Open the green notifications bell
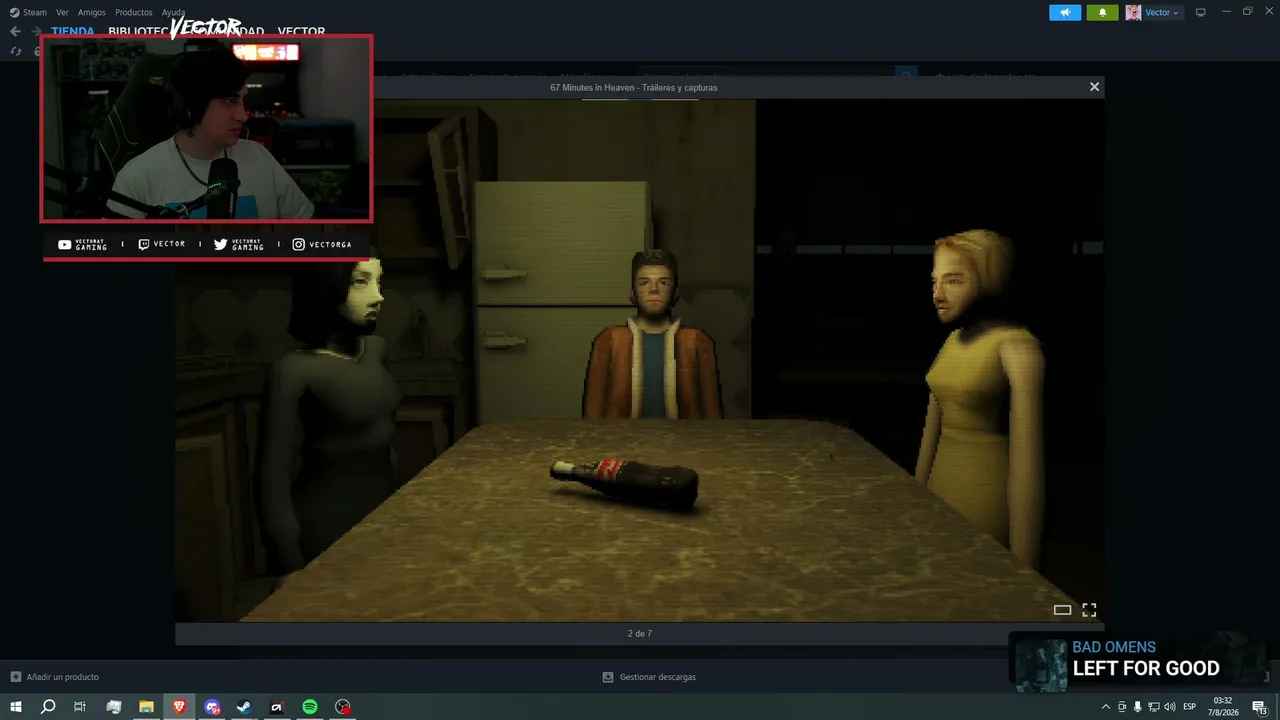 [x=1102, y=13]
